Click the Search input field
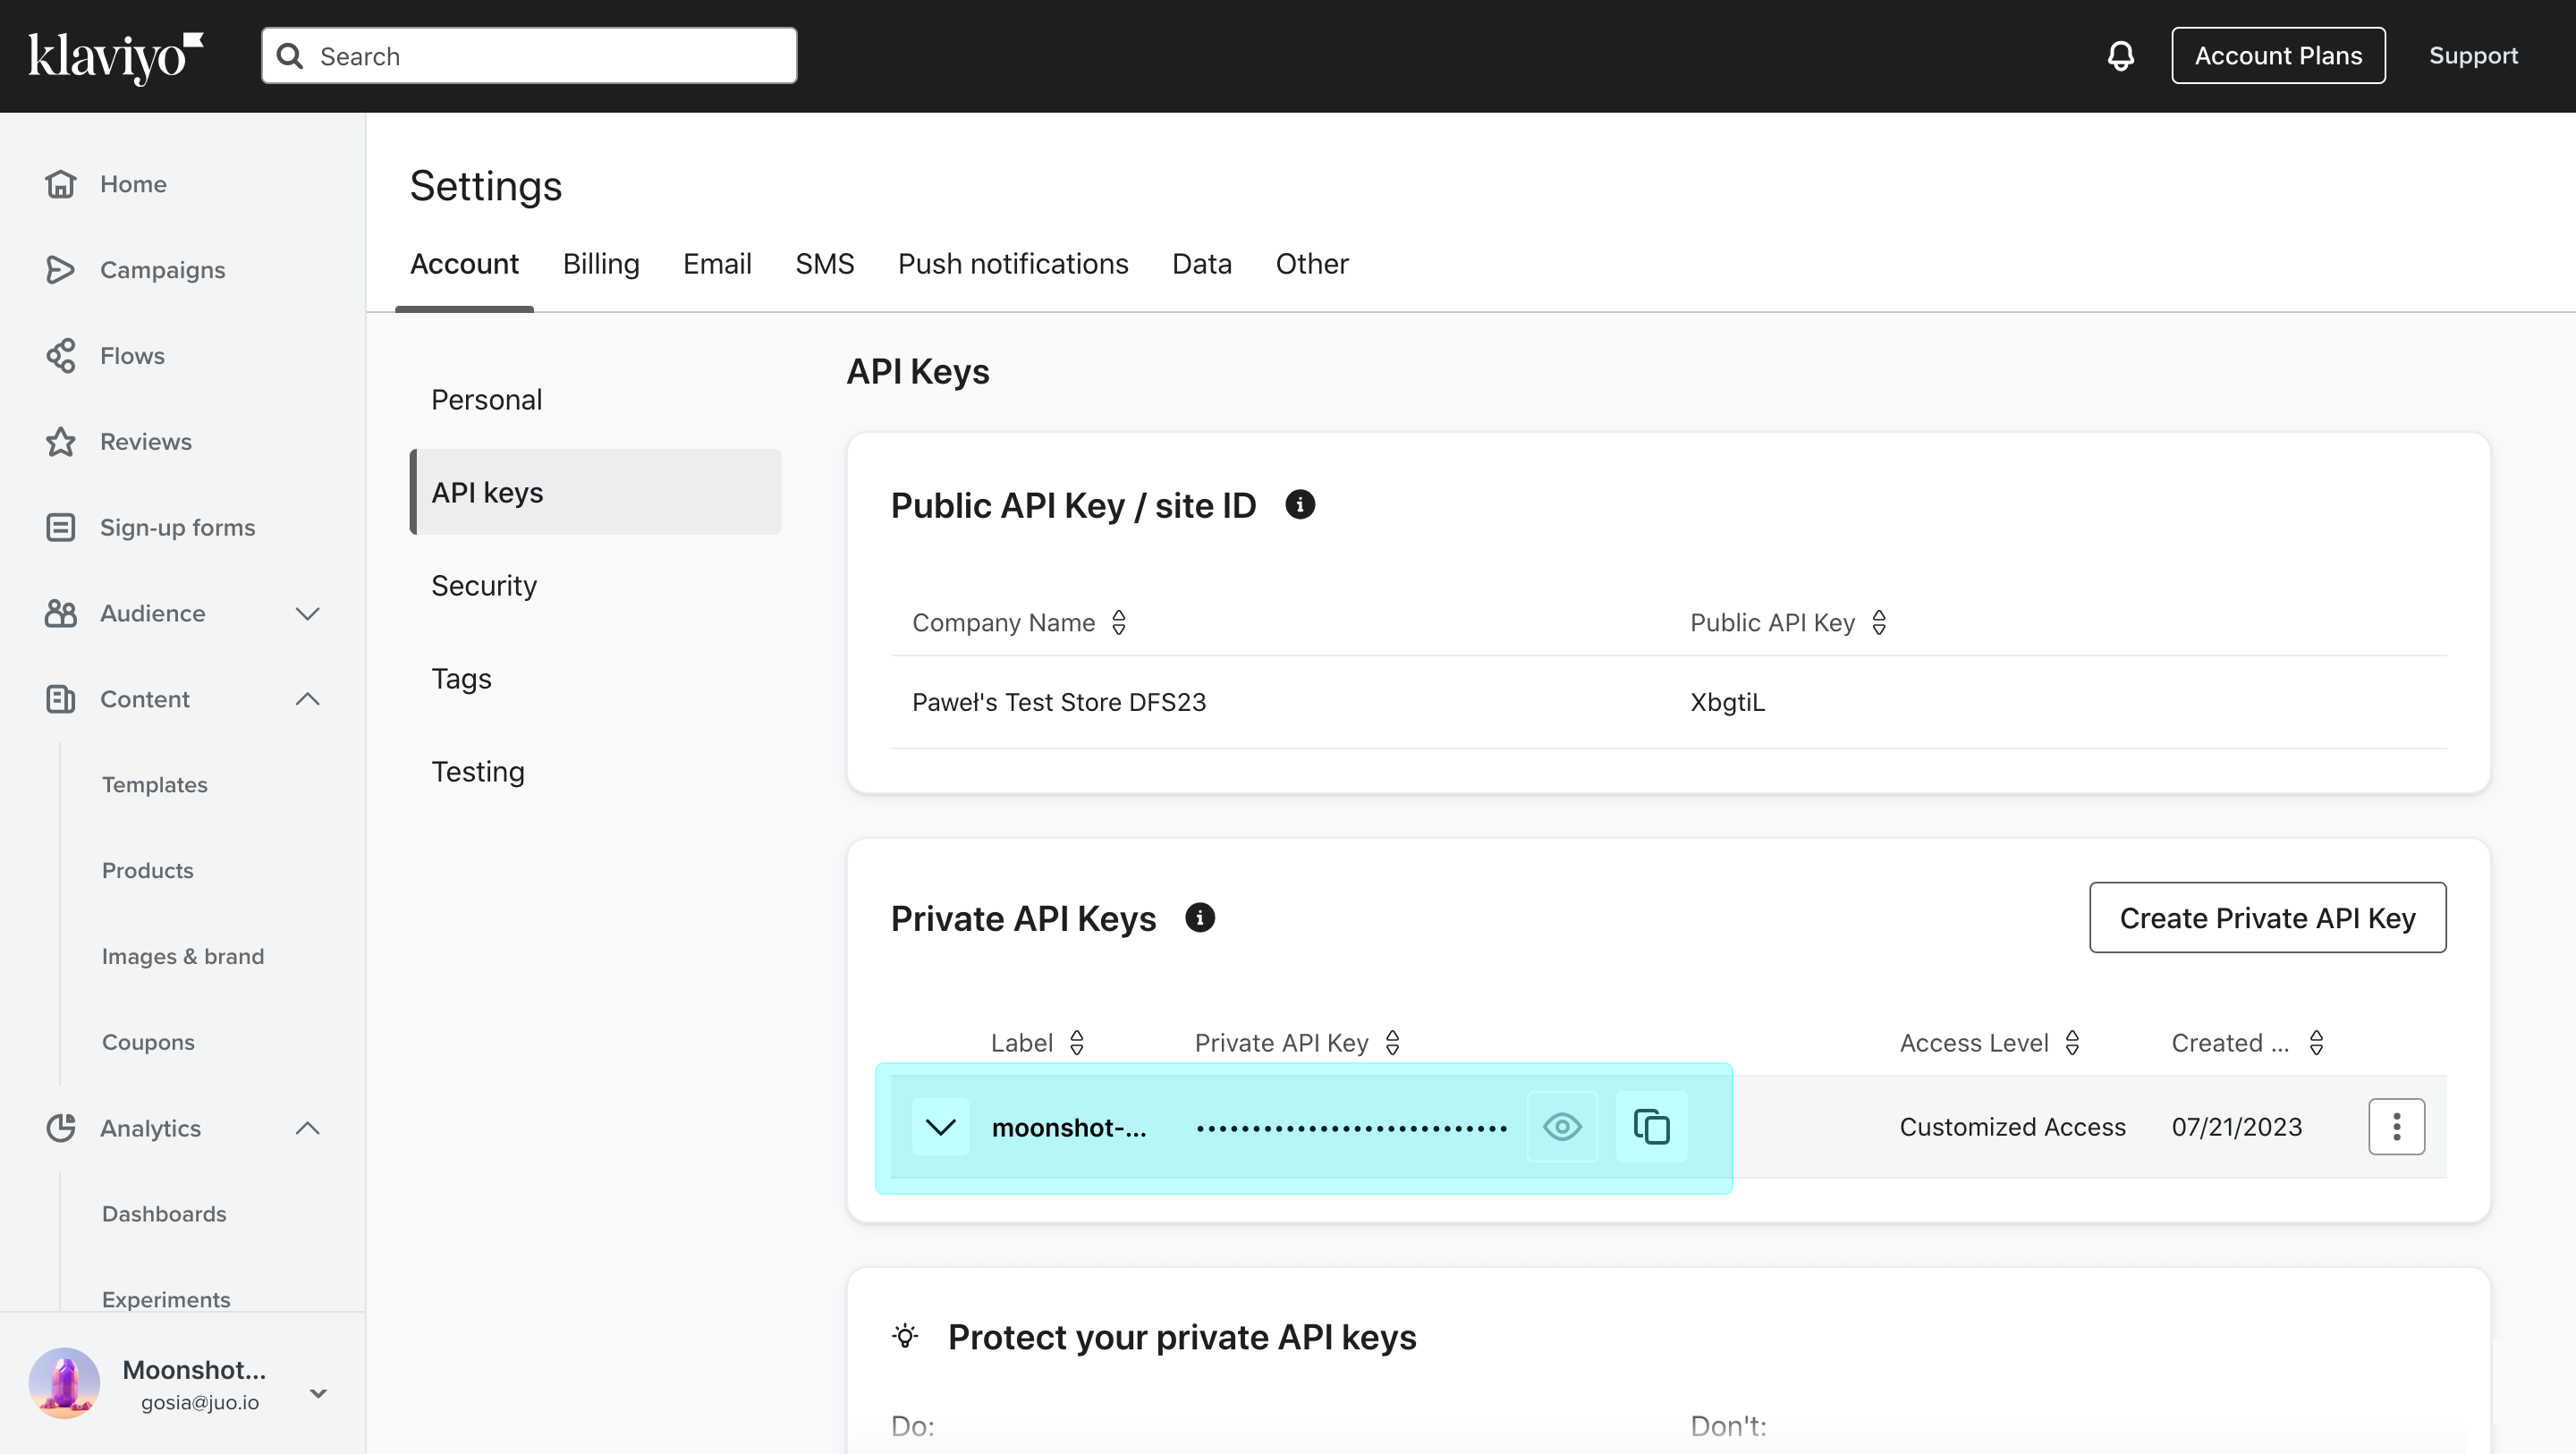This screenshot has height=1454, width=2576. [x=529, y=55]
